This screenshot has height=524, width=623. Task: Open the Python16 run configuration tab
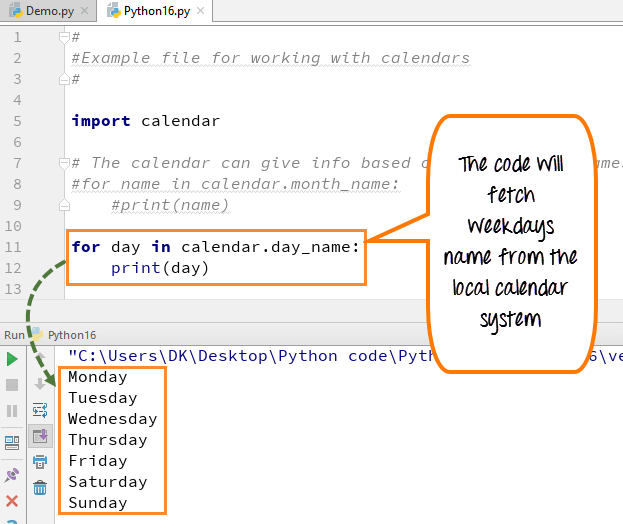click(x=70, y=335)
